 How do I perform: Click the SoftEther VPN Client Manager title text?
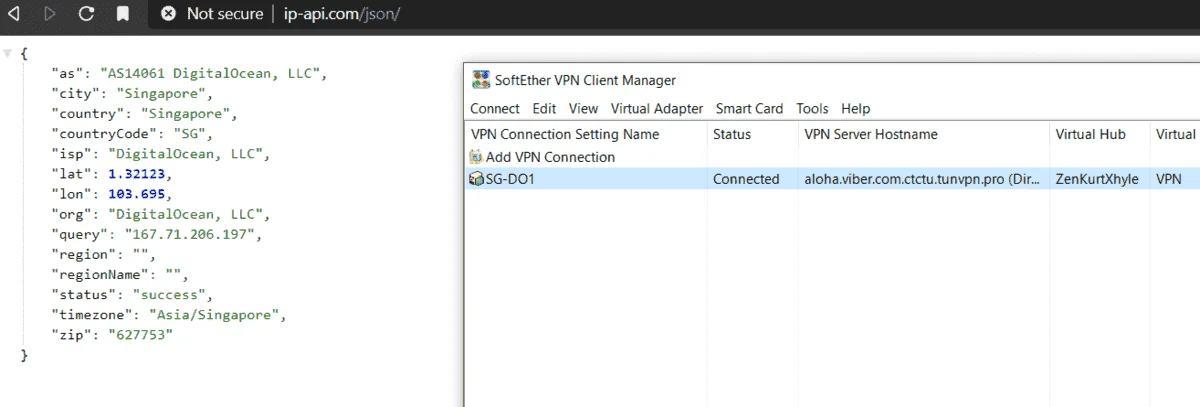(x=586, y=80)
